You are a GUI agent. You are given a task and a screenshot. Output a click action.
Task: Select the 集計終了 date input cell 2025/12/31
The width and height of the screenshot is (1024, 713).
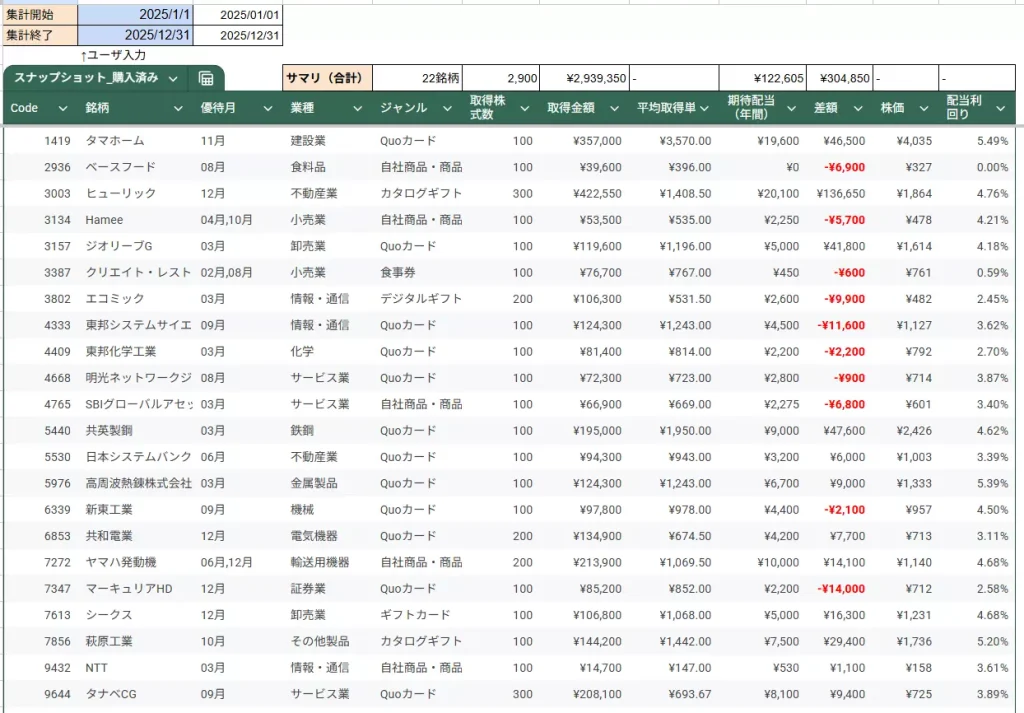pyautogui.click(x=135, y=35)
